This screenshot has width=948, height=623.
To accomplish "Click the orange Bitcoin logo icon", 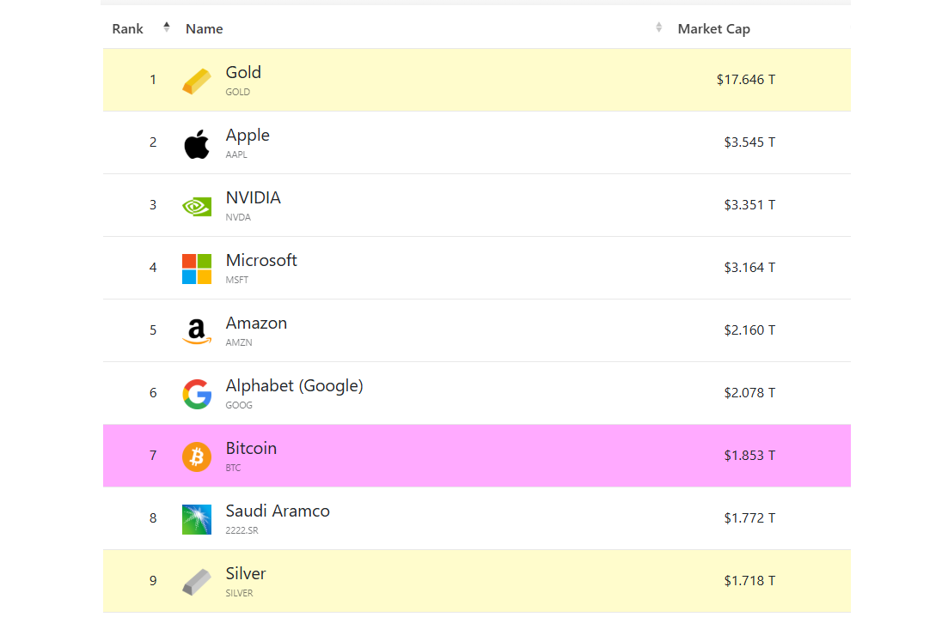I will [x=196, y=457].
